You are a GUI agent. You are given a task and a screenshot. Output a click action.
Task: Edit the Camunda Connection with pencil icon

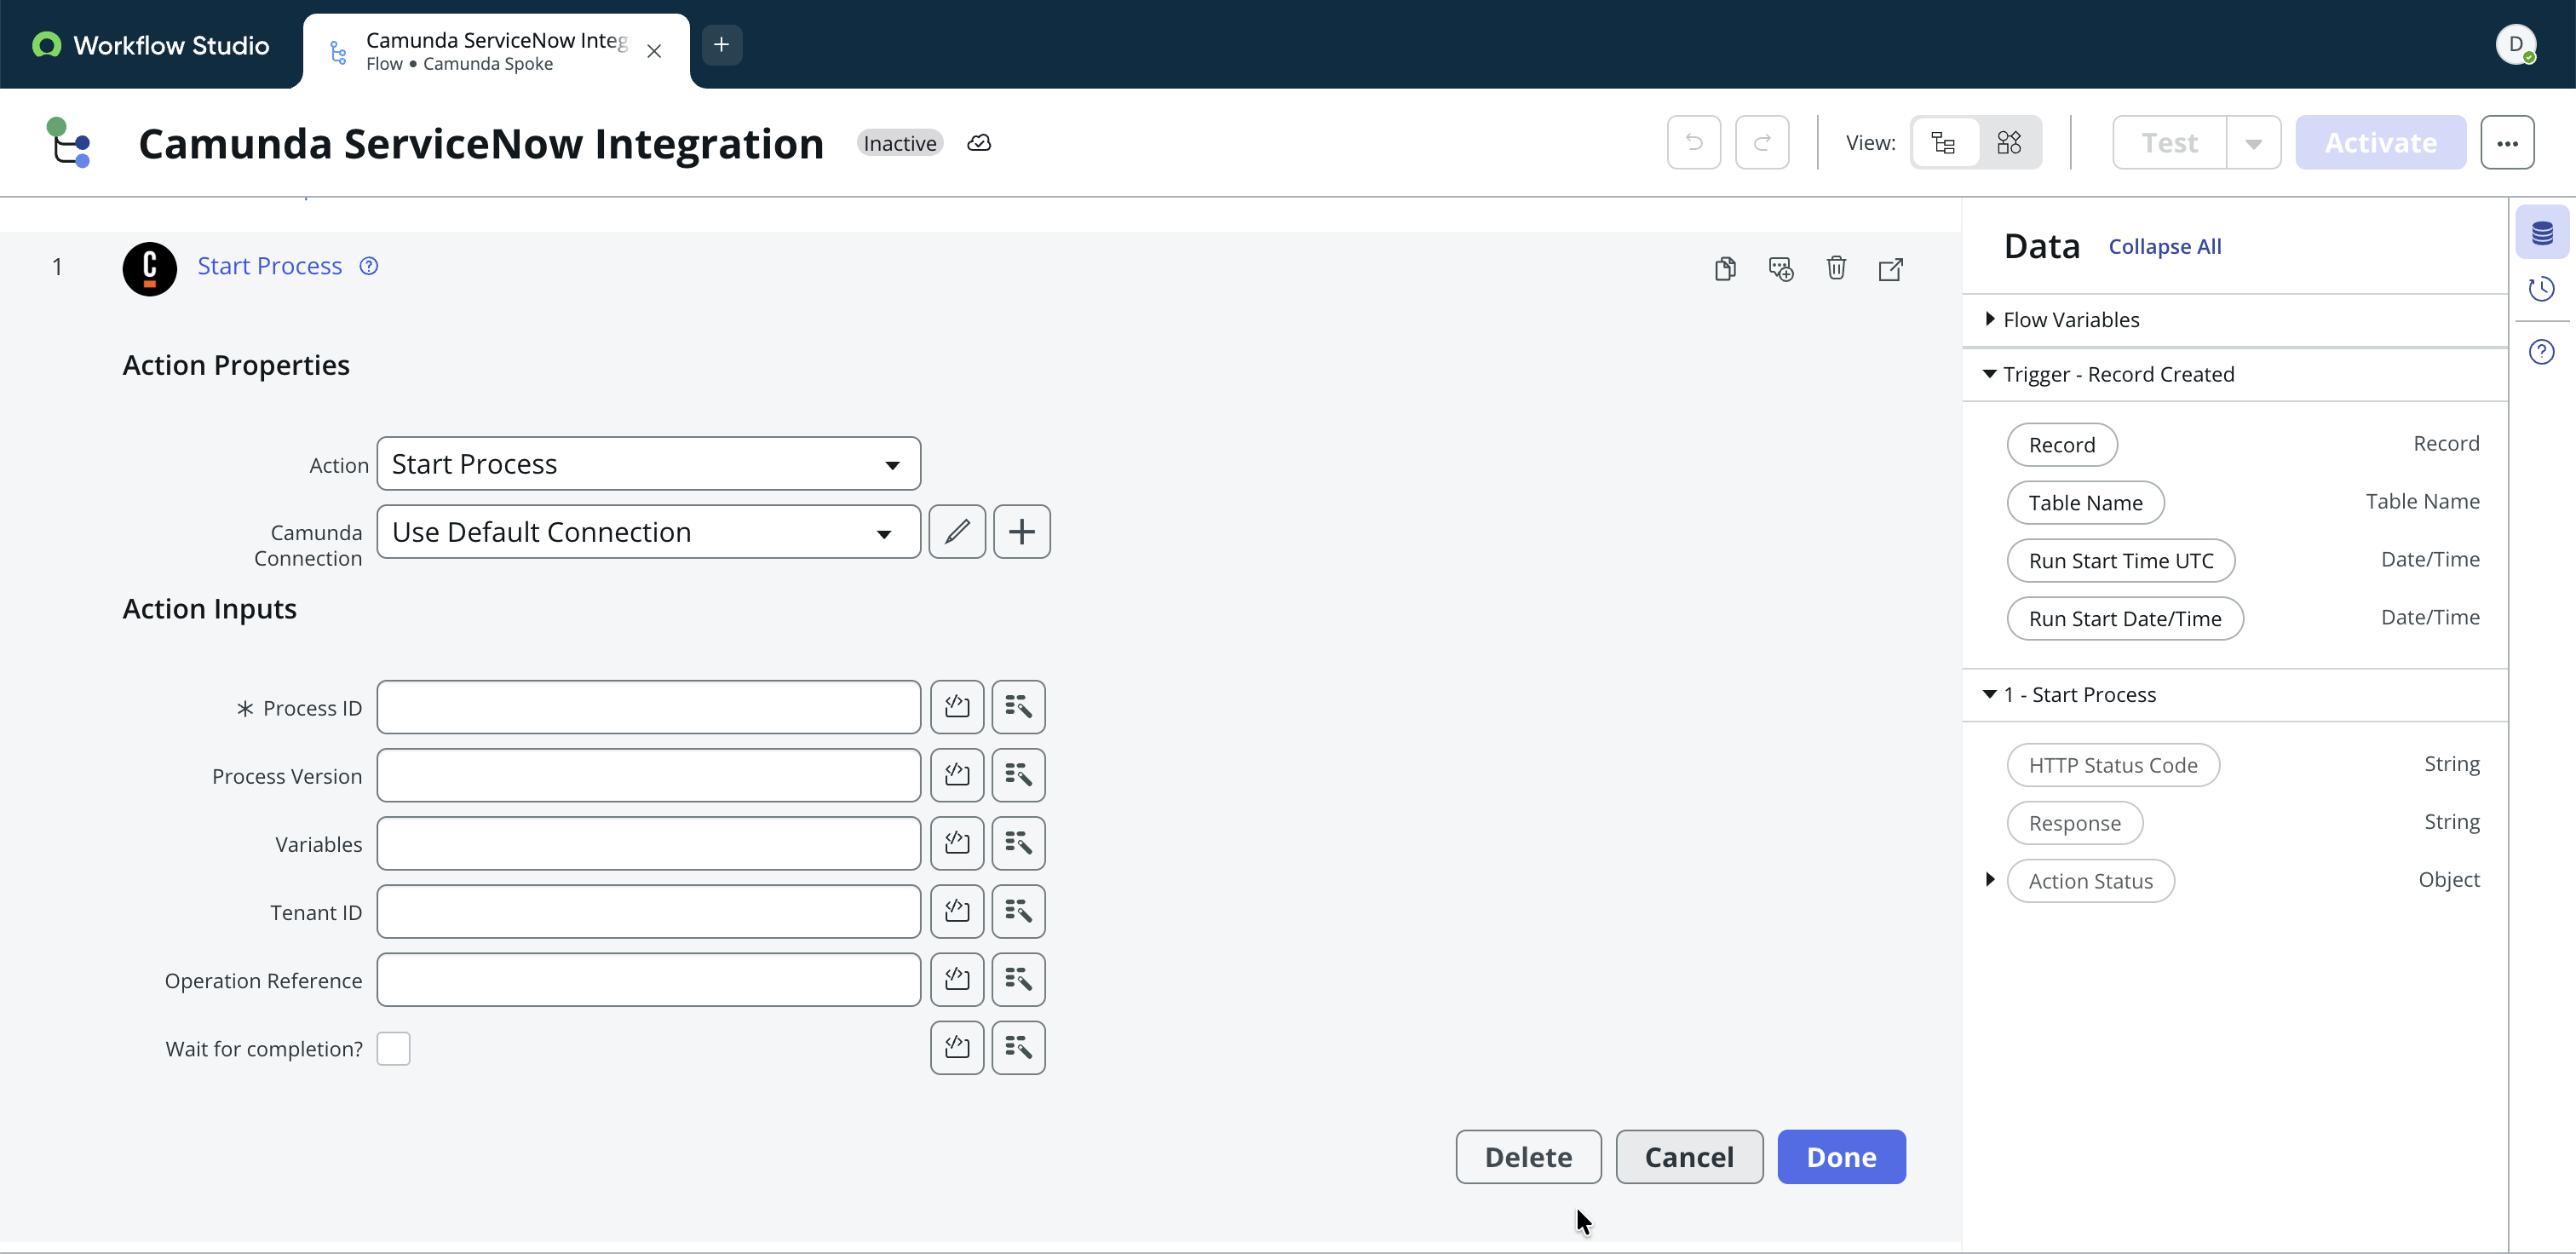[957, 532]
